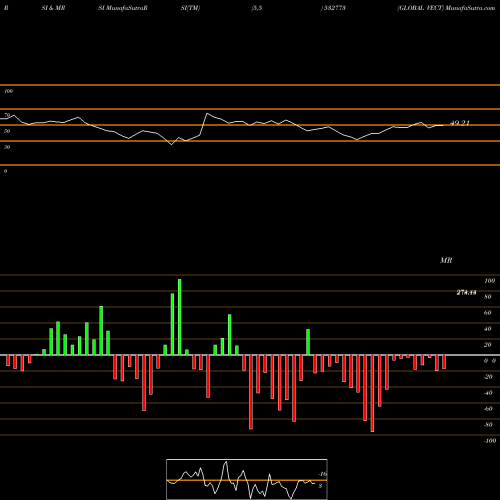Click the '0 0' label on MR scale
Screen dimensions: 500x500
[490, 361]
